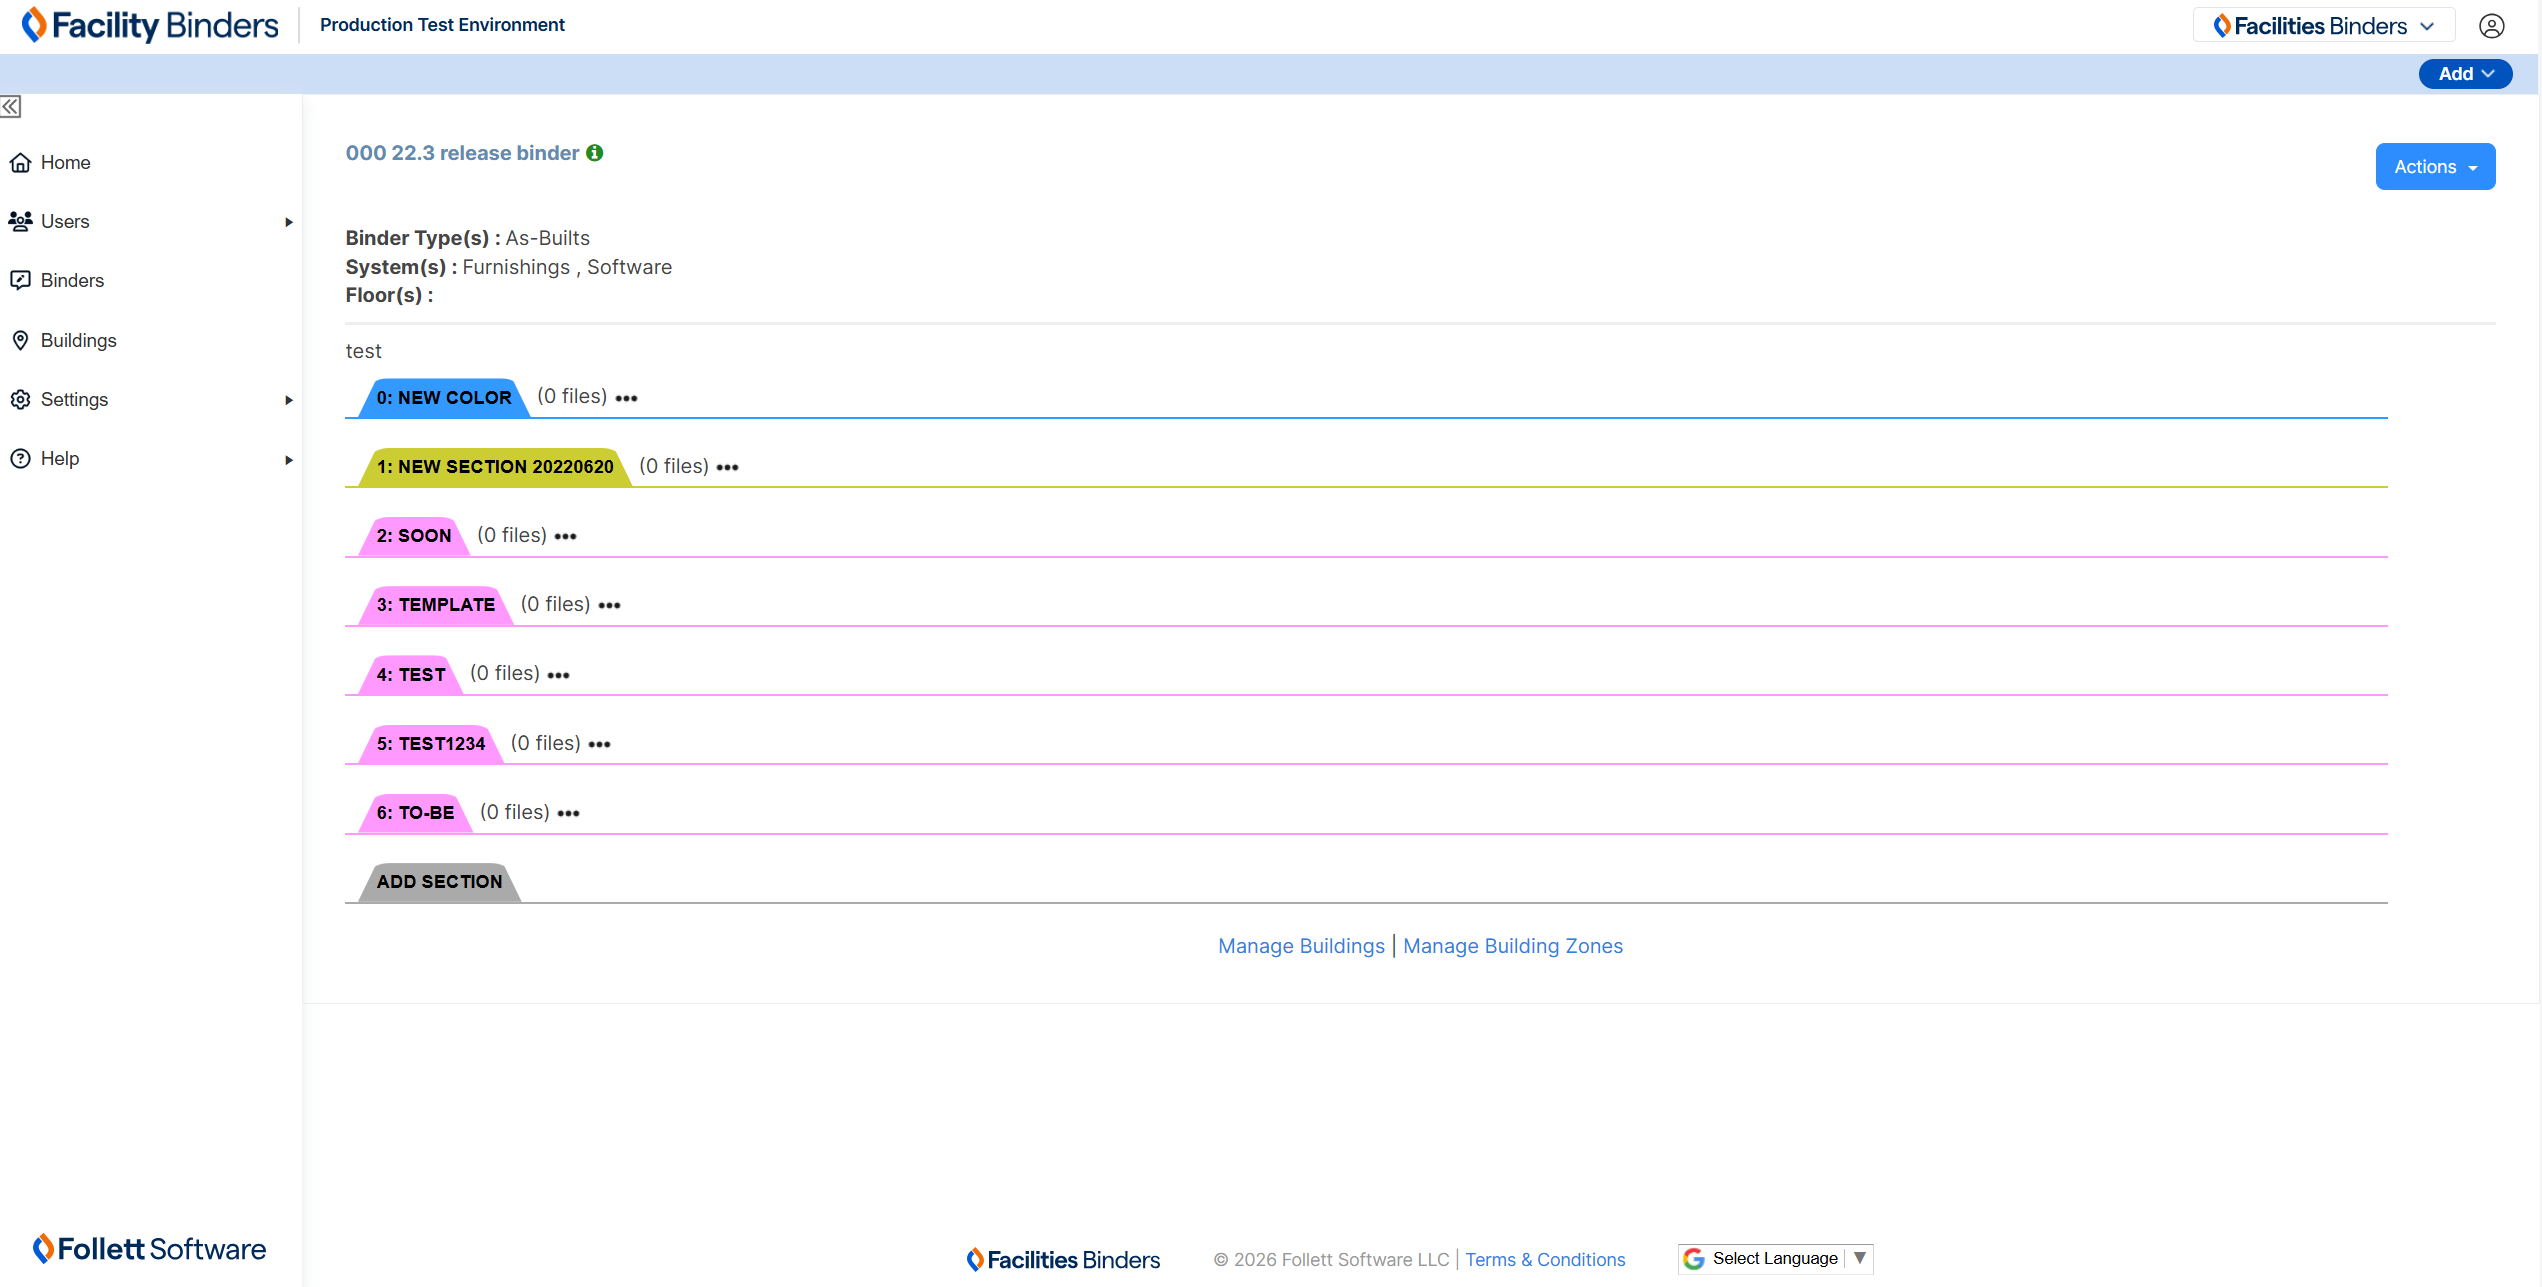Open options dots for TEMPLATE section
Screen dimensions: 2542x1287
(x=609, y=606)
